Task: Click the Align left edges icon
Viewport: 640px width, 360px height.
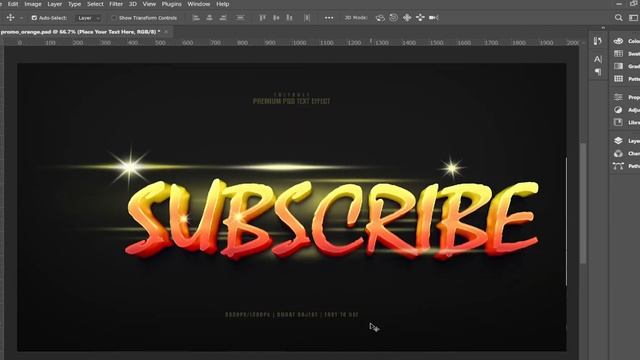Action: (x=196, y=18)
